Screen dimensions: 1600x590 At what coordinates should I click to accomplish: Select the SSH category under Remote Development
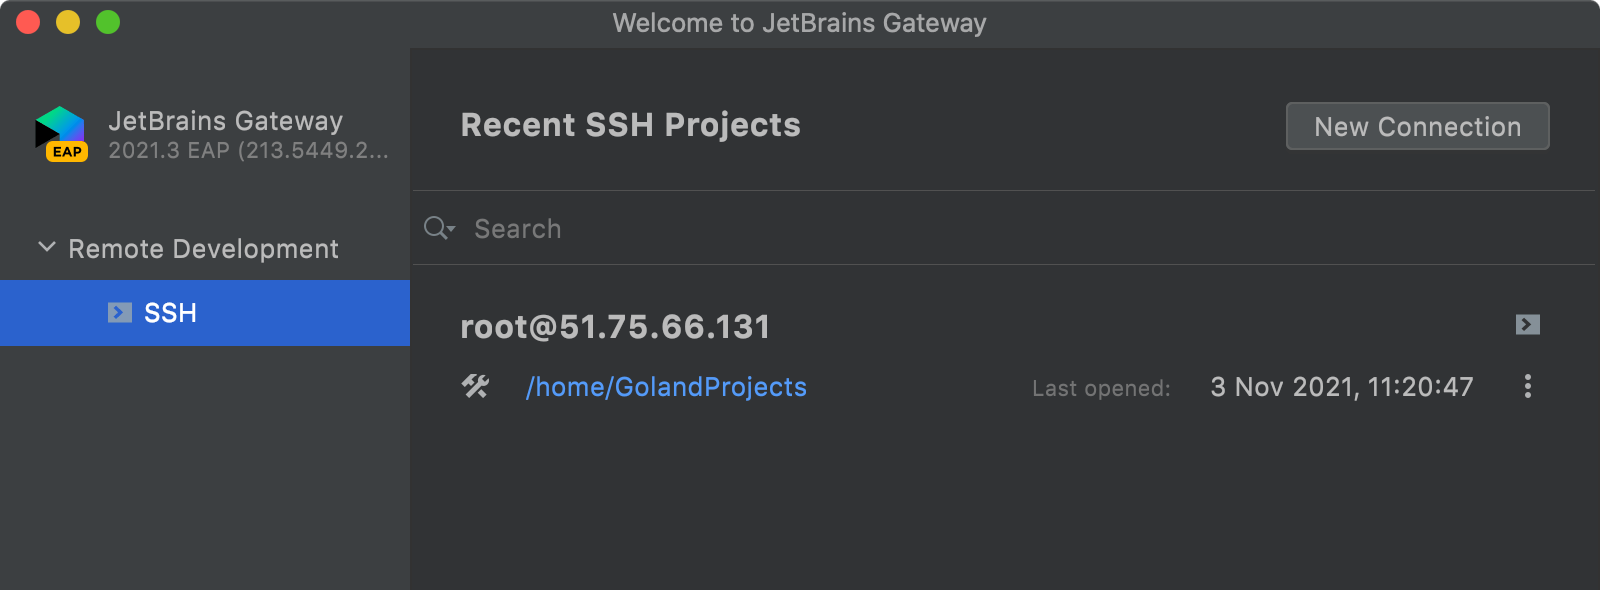point(170,312)
